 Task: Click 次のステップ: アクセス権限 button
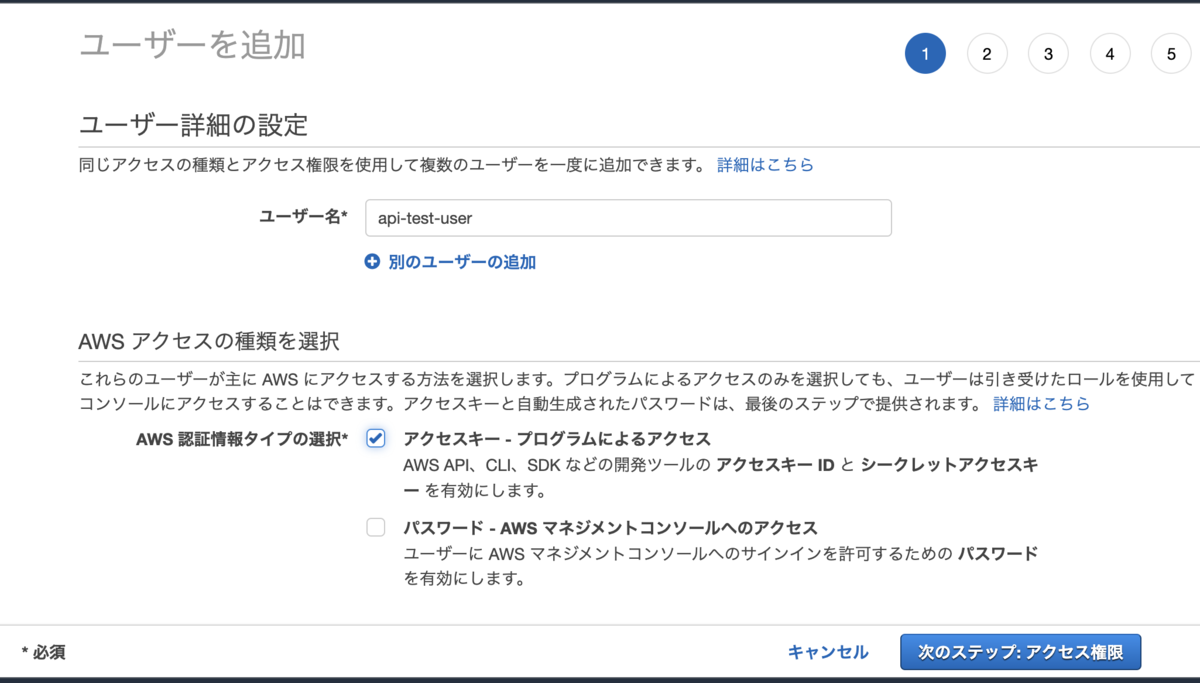[x=1021, y=652]
